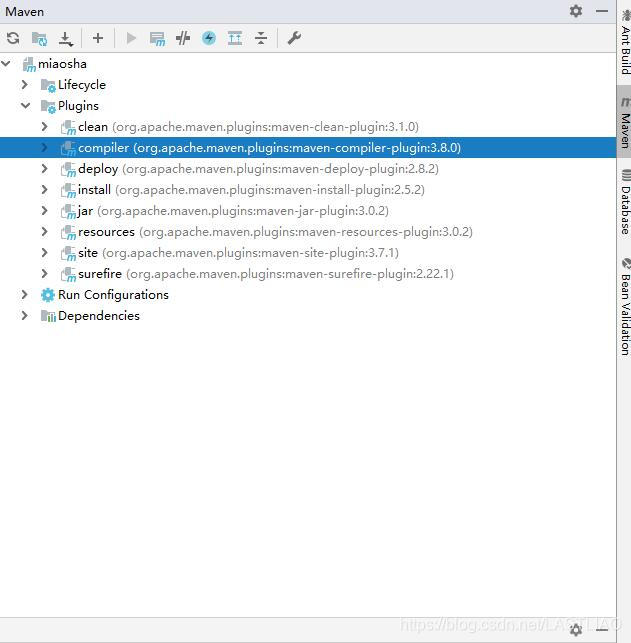Expand the site plugin node
The height and width of the screenshot is (643, 631).
(x=44, y=253)
